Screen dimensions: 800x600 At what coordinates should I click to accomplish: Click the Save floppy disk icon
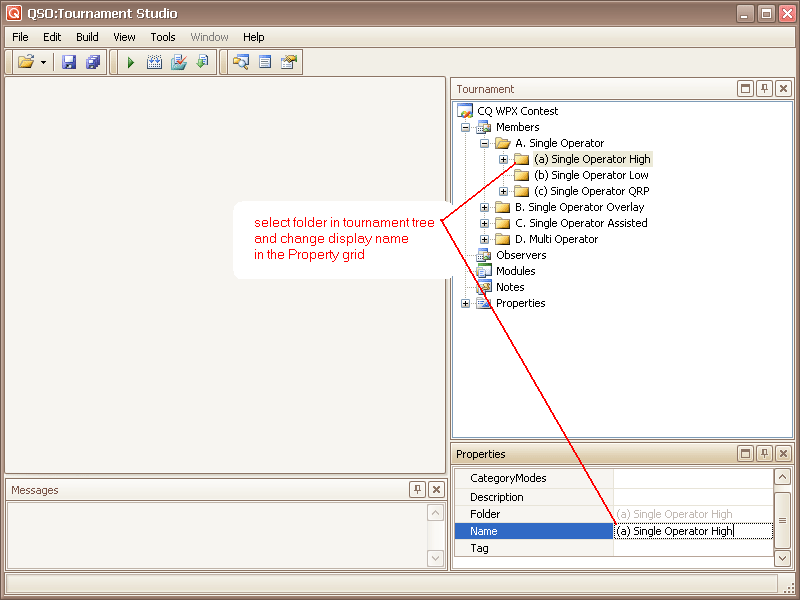(69, 62)
